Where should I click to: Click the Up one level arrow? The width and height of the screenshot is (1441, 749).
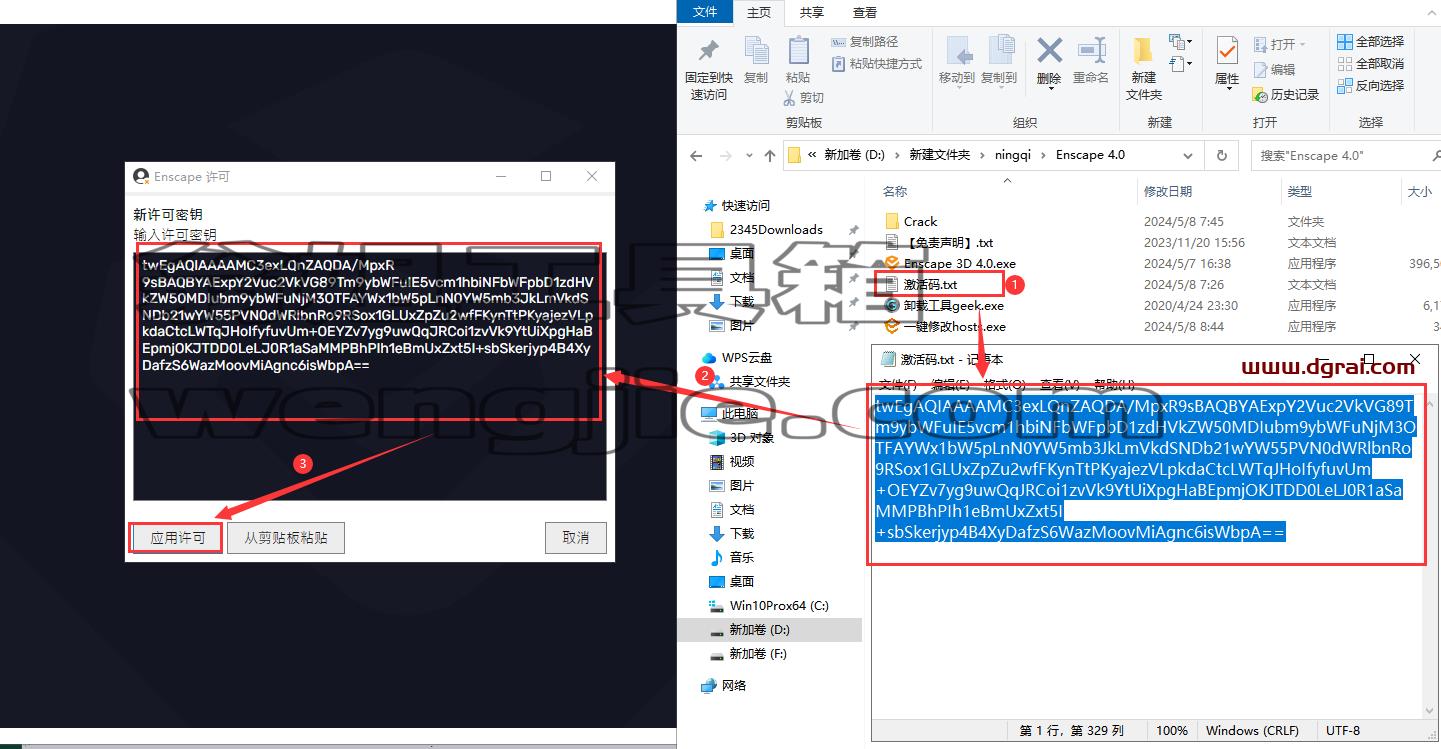pos(769,156)
